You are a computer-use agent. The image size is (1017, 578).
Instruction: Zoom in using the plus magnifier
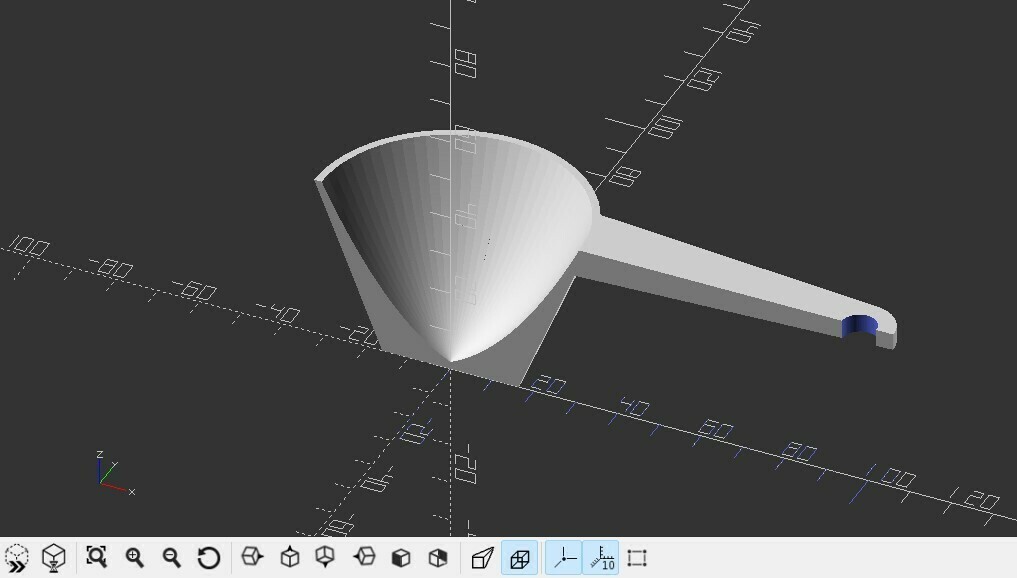coord(134,557)
